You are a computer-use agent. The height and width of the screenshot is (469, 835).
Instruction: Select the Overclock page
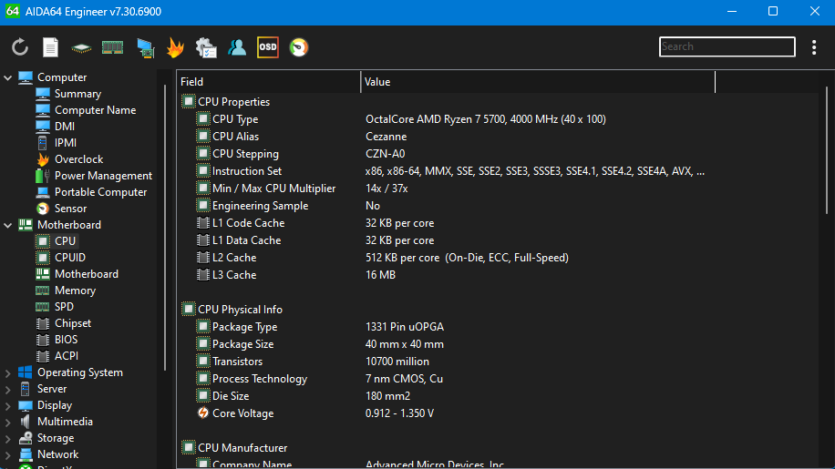tap(78, 159)
